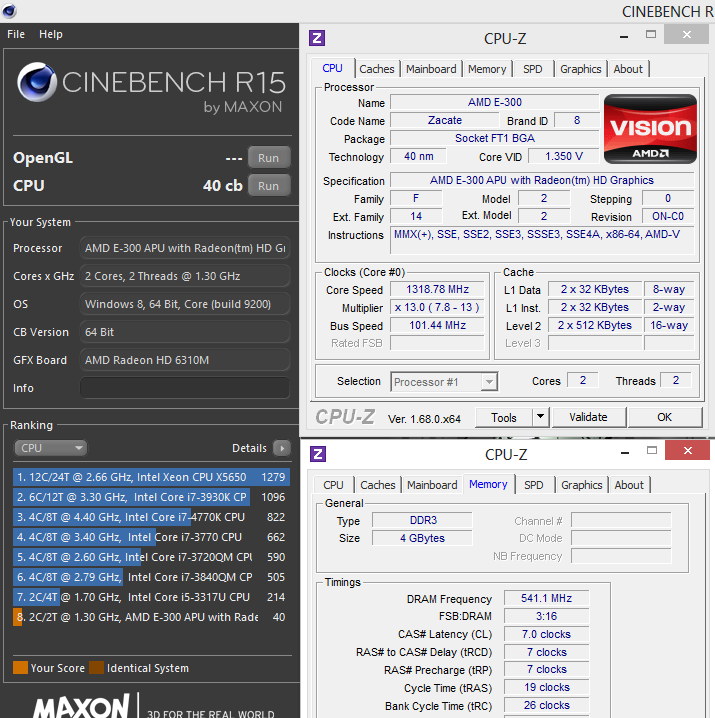Click the Core Speed value 1318.78 MHz
This screenshot has height=718, width=715.
pyautogui.click(x=437, y=289)
